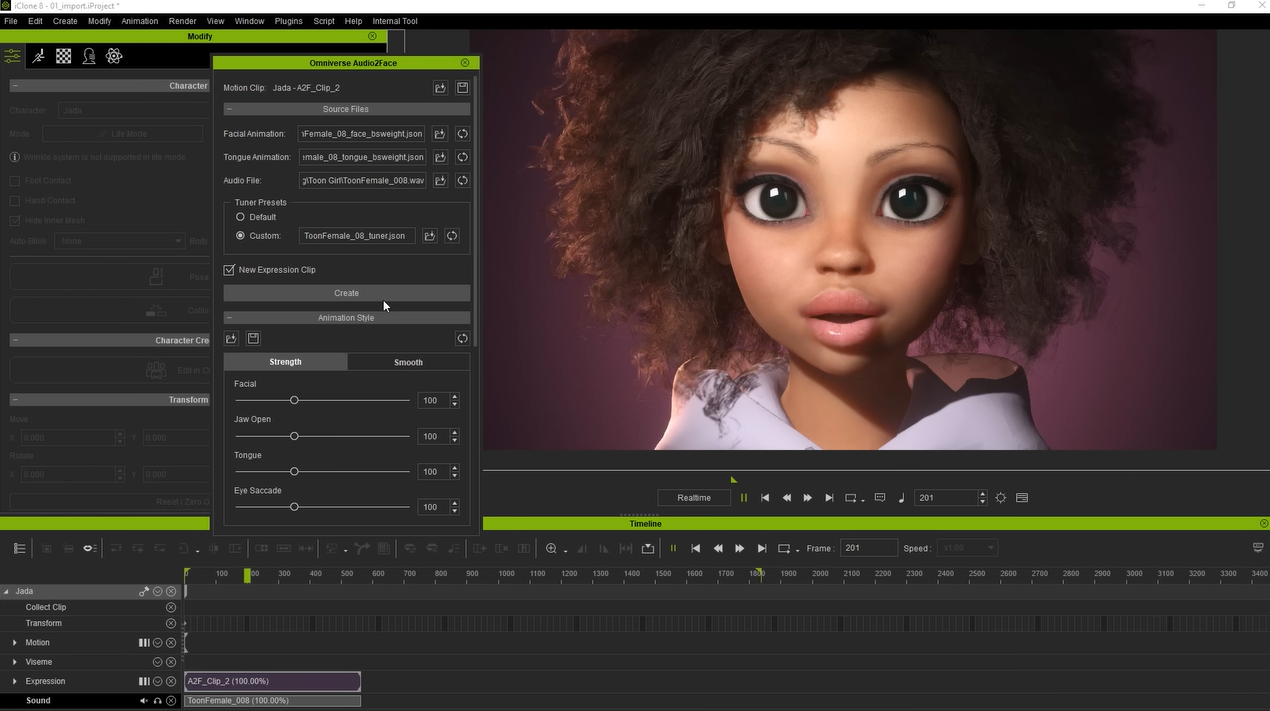Image resolution: width=1270 pixels, height=711 pixels.
Task: Open the Plugins menu
Action: [x=288, y=21]
